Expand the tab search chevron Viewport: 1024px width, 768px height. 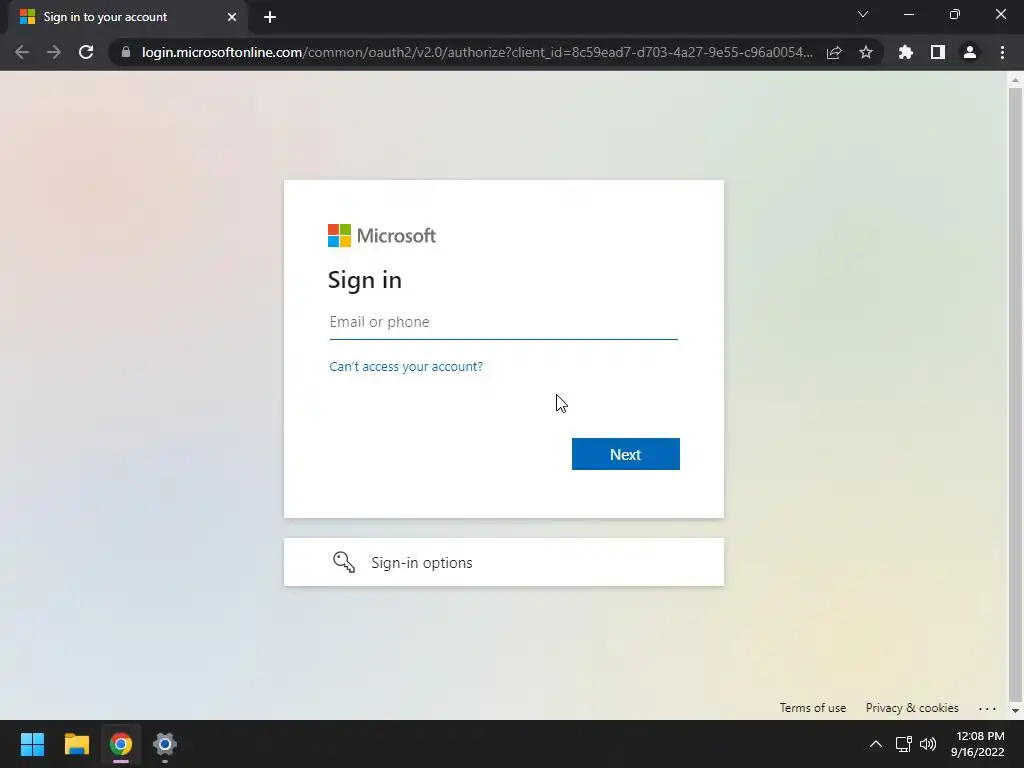click(x=863, y=14)
